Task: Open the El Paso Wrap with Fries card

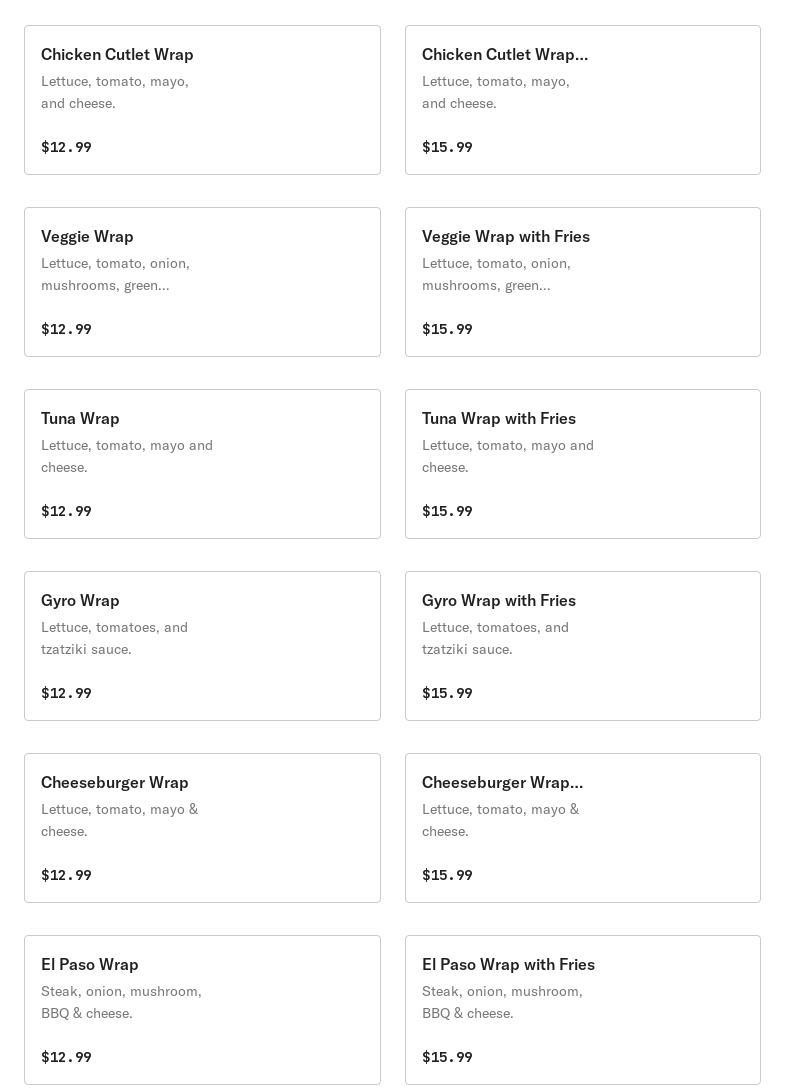Action: tap(582, 1010)
